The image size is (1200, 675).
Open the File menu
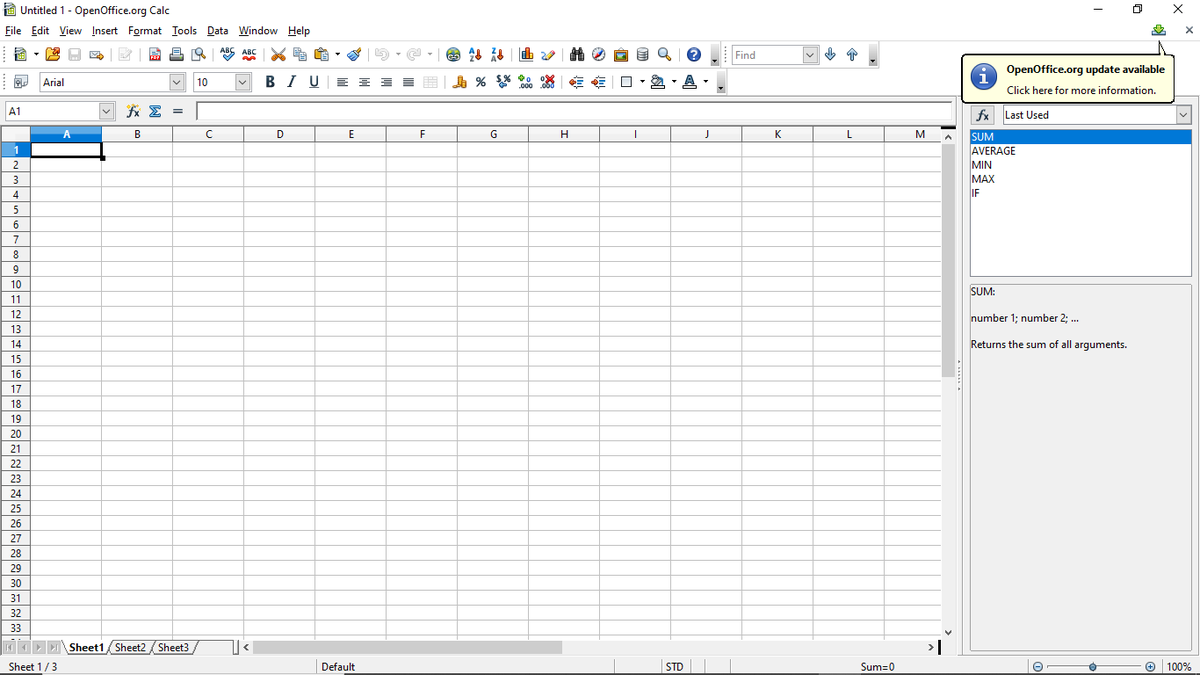coord(13,31)
